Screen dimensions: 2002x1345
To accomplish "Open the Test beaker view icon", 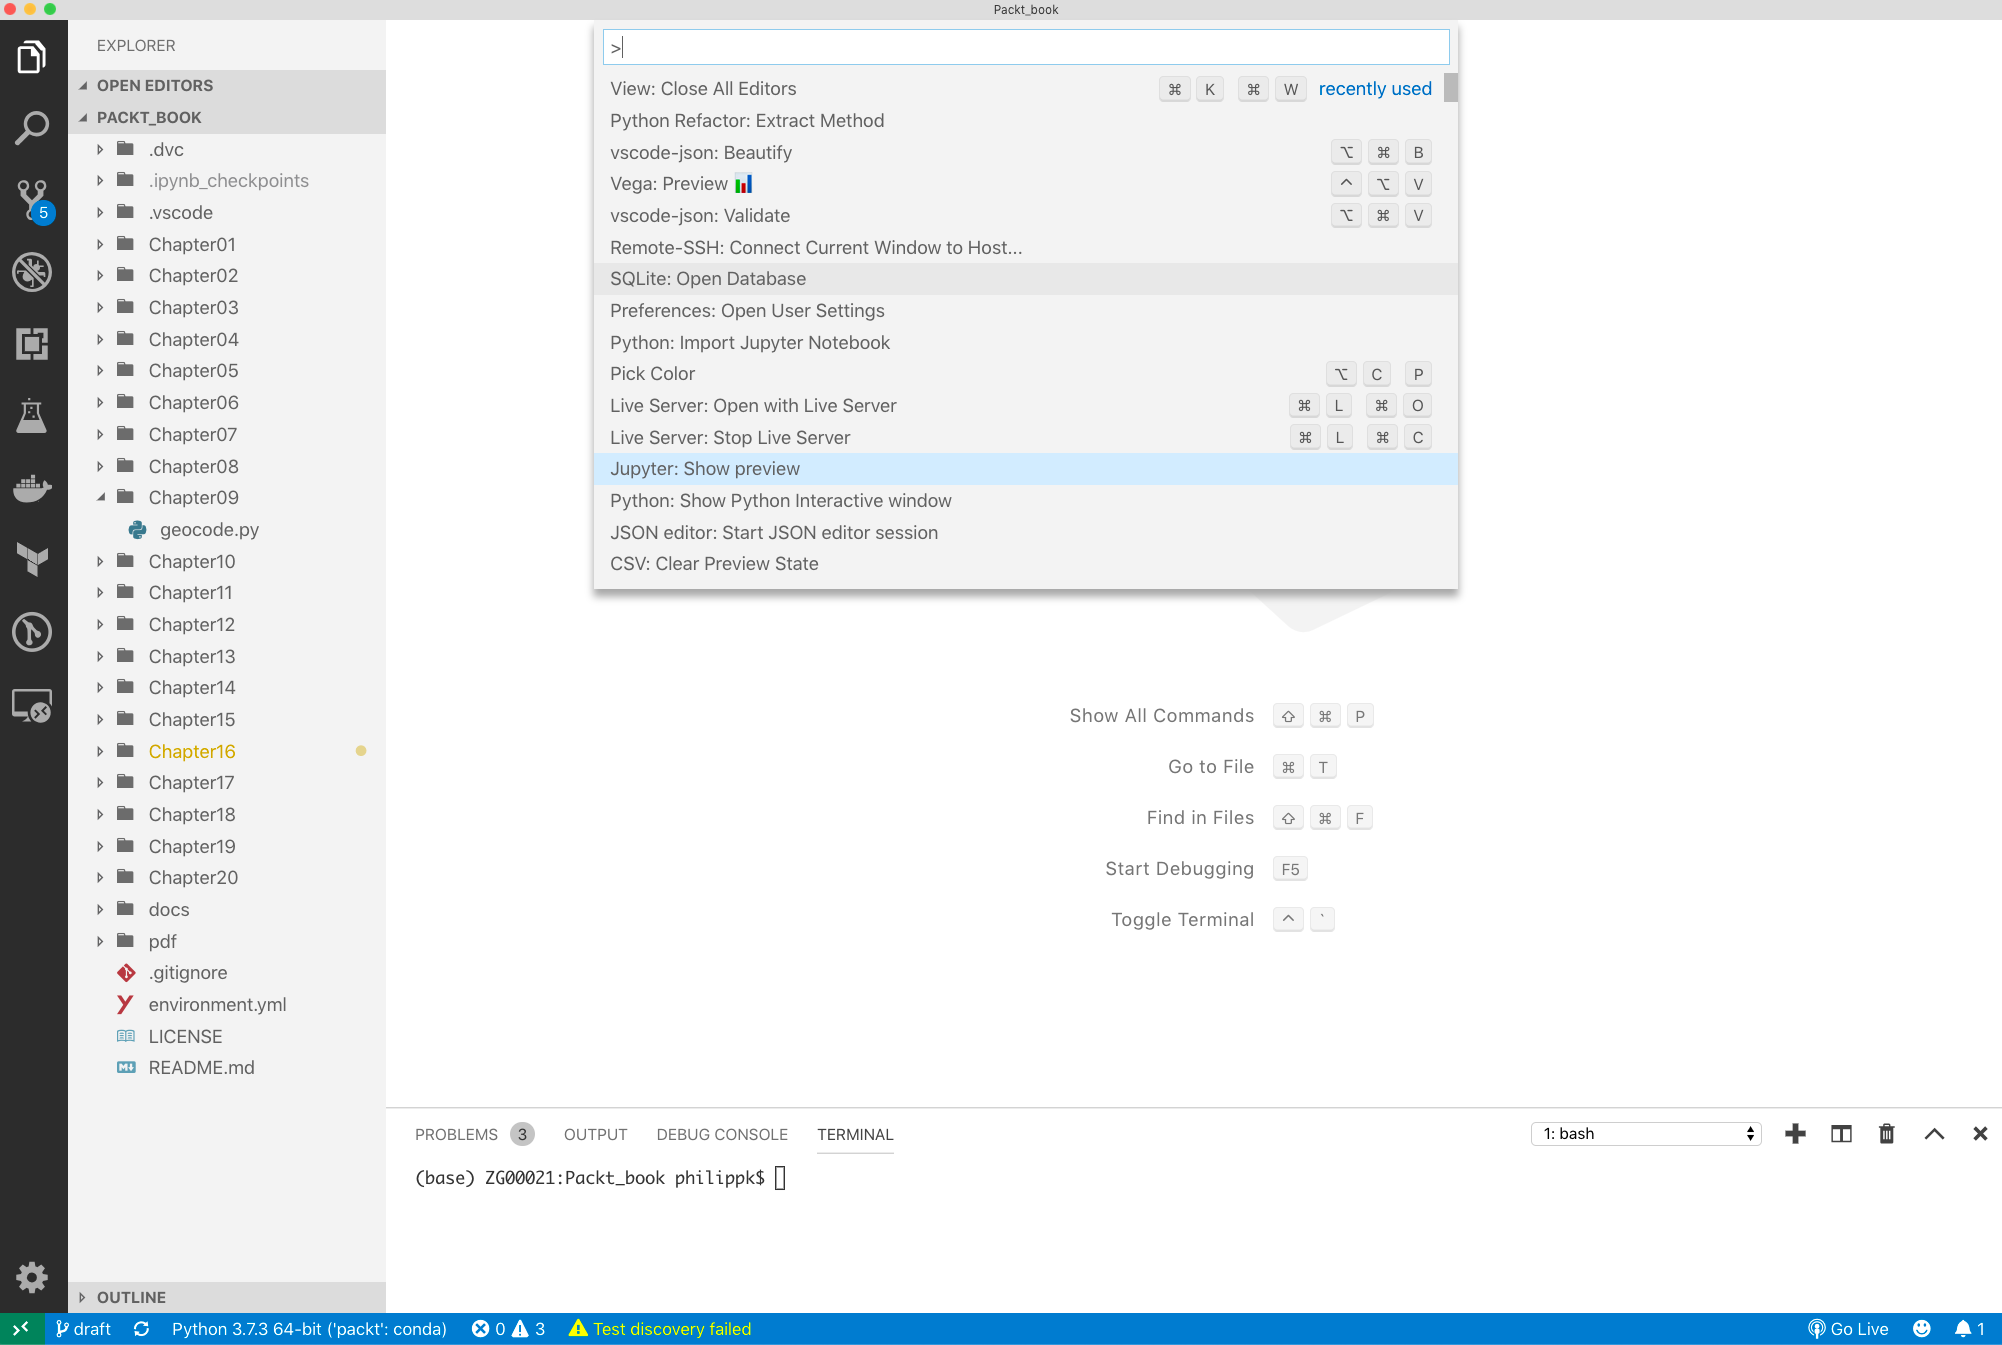I will click(x=32, y=416).
